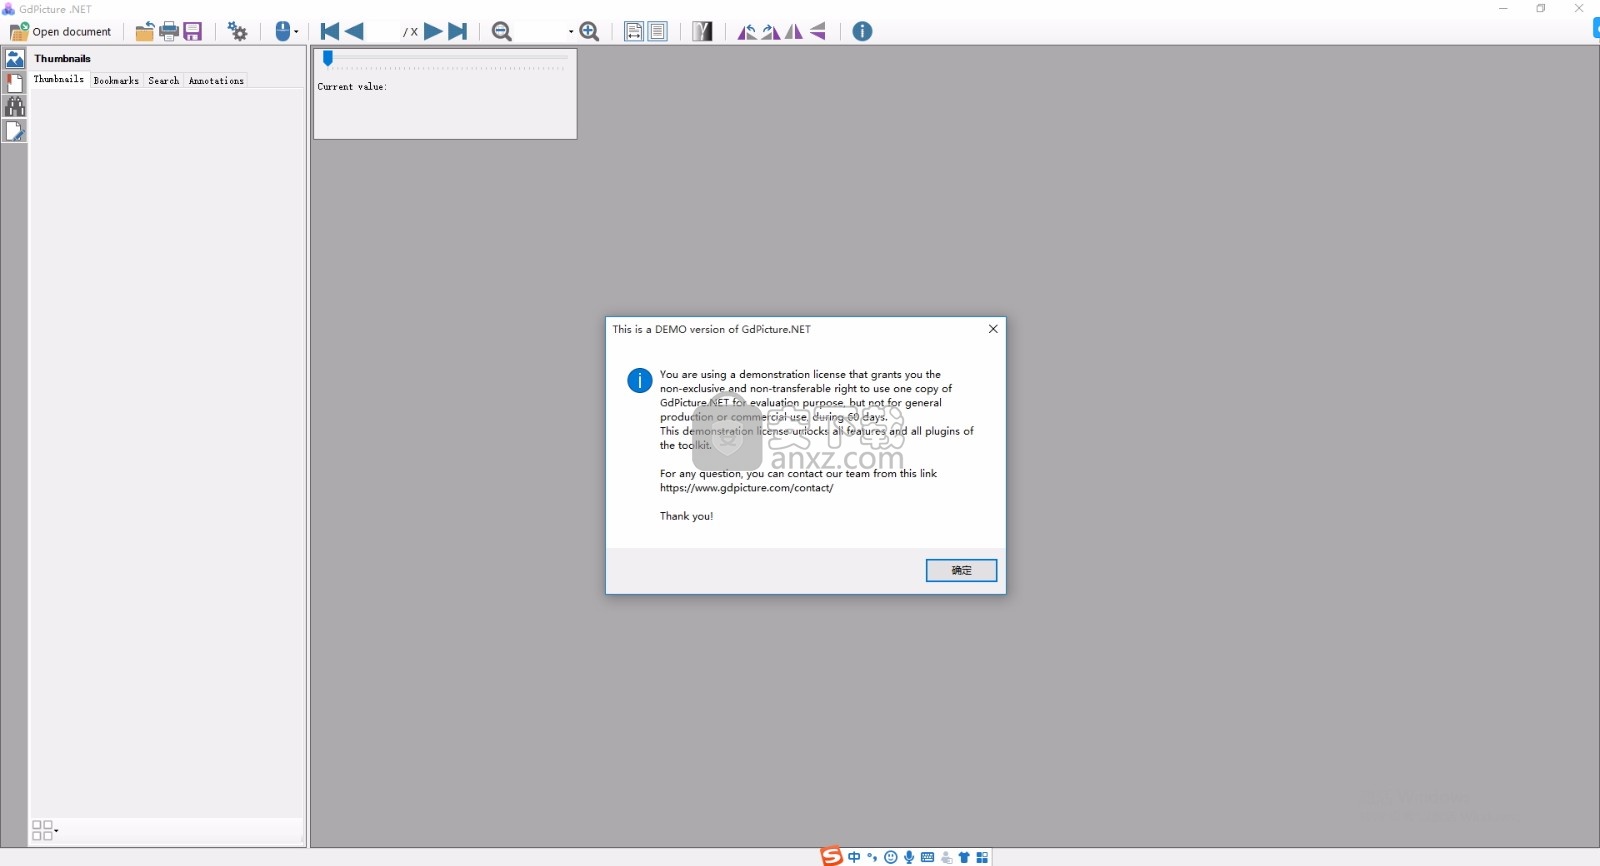The width and height of the screenshot is (1600, 866).
Task: Zoom in with the magnifier plus icon
Action: coord(590,32)
